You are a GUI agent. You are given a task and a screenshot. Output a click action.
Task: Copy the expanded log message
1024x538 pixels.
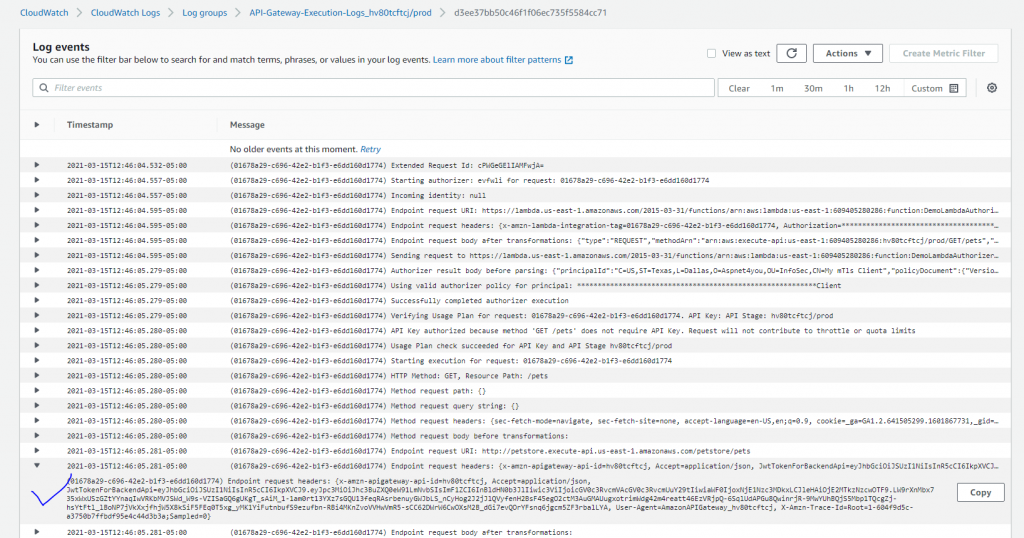tap(980, 492)
